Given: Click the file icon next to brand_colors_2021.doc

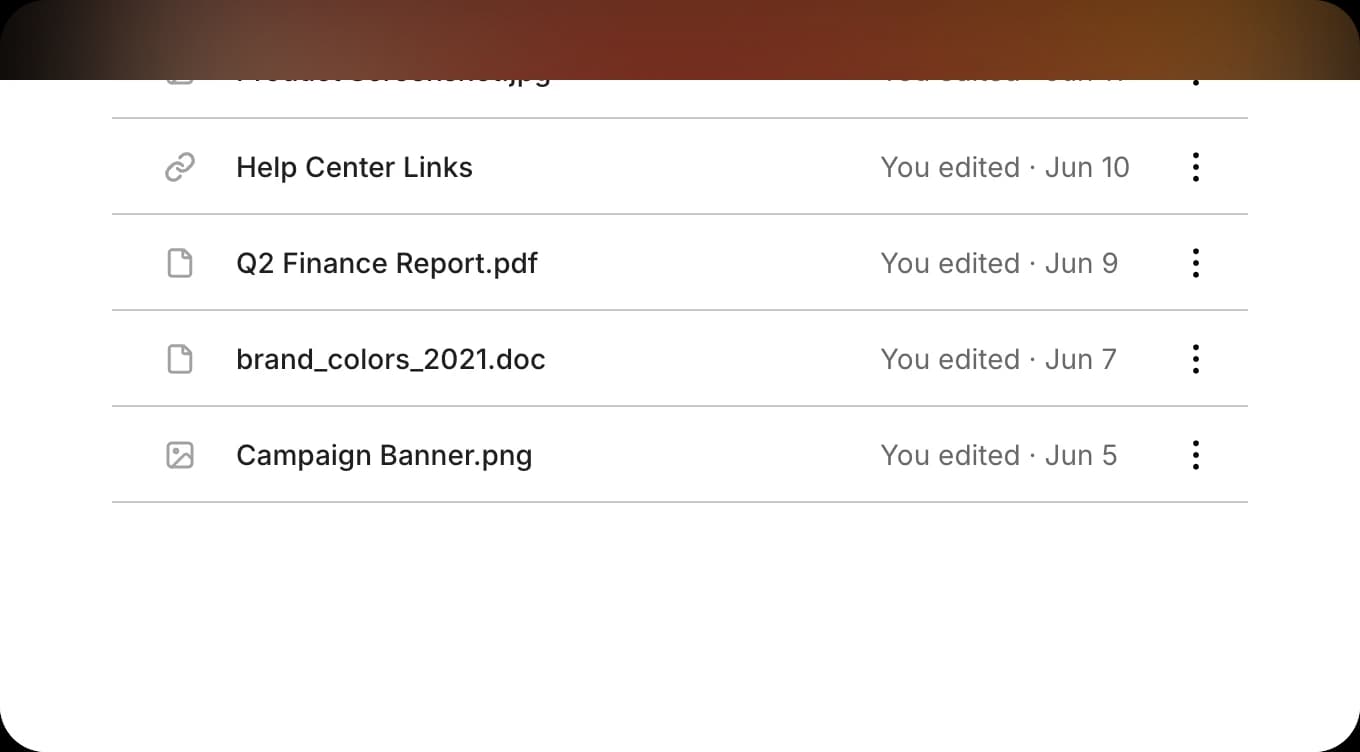Looking at the screenshot, I should pos(180,359).
